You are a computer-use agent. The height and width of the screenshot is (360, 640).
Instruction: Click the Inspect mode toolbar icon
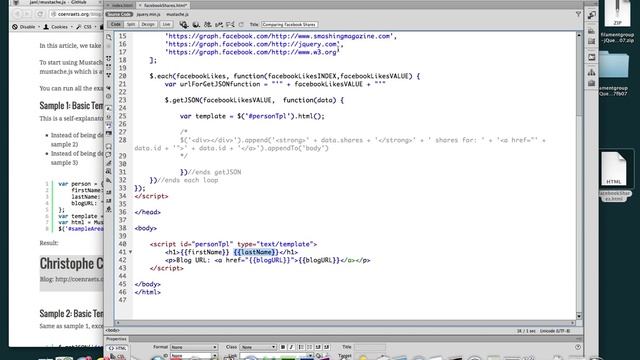tap(184, 24)
